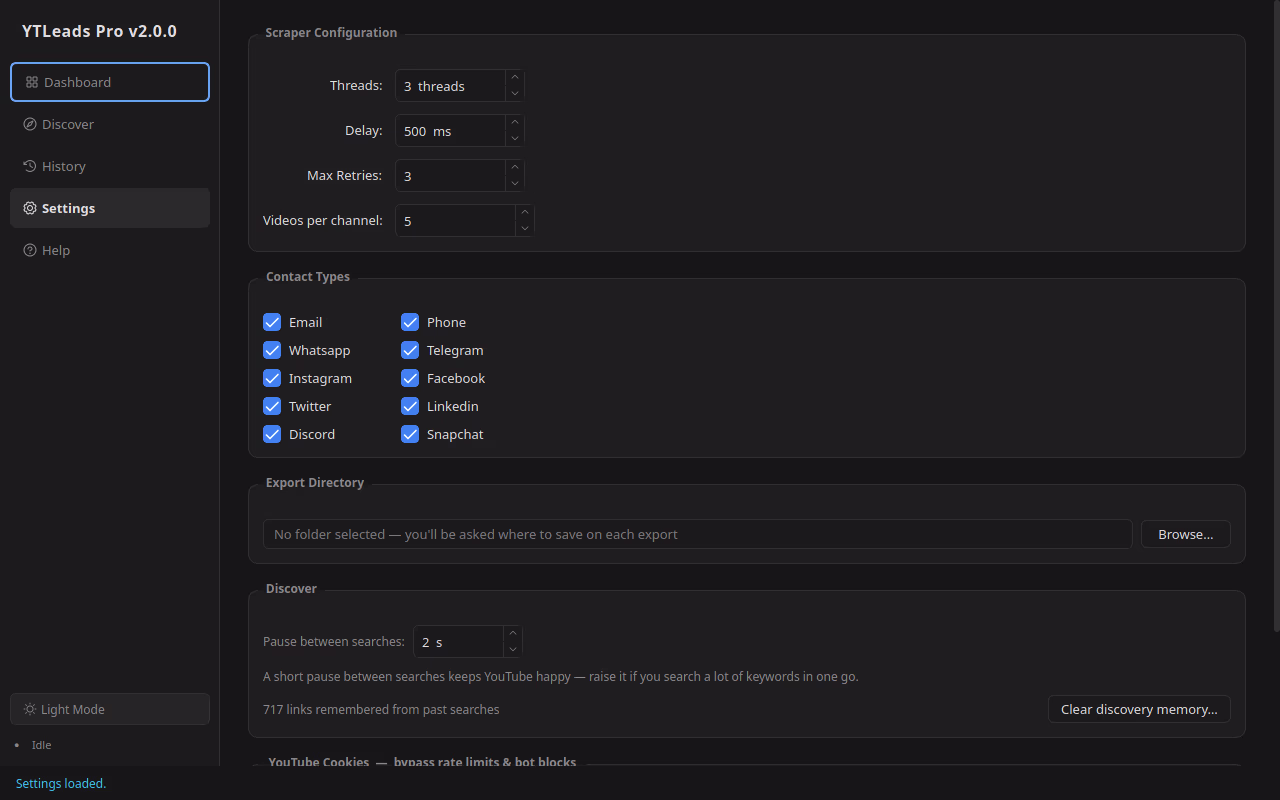
Task: Click the Threads input field
Action: click(x=450, y=86)
